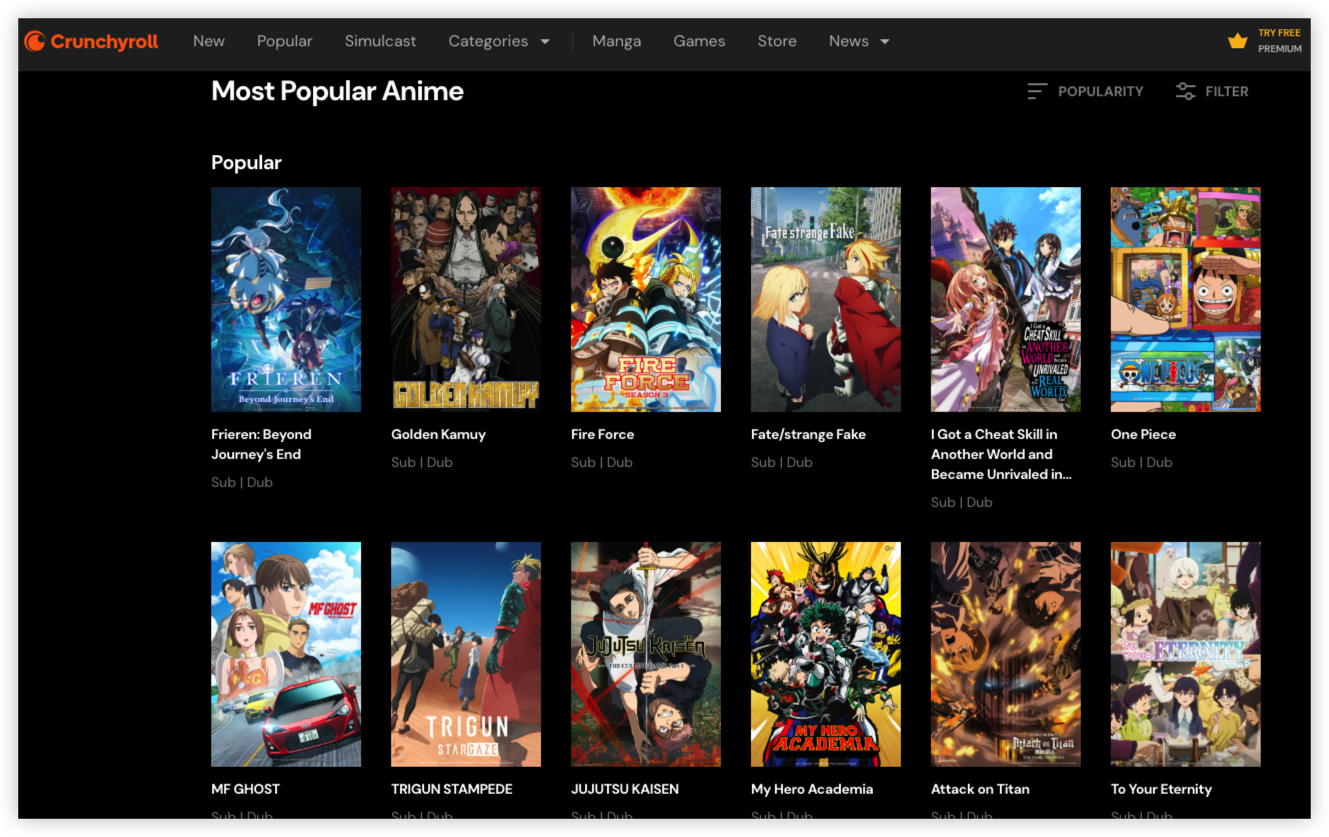Click the TRIGUN STAMPEDE title text
The image size is (1329, 837).
tap(452, 789)
